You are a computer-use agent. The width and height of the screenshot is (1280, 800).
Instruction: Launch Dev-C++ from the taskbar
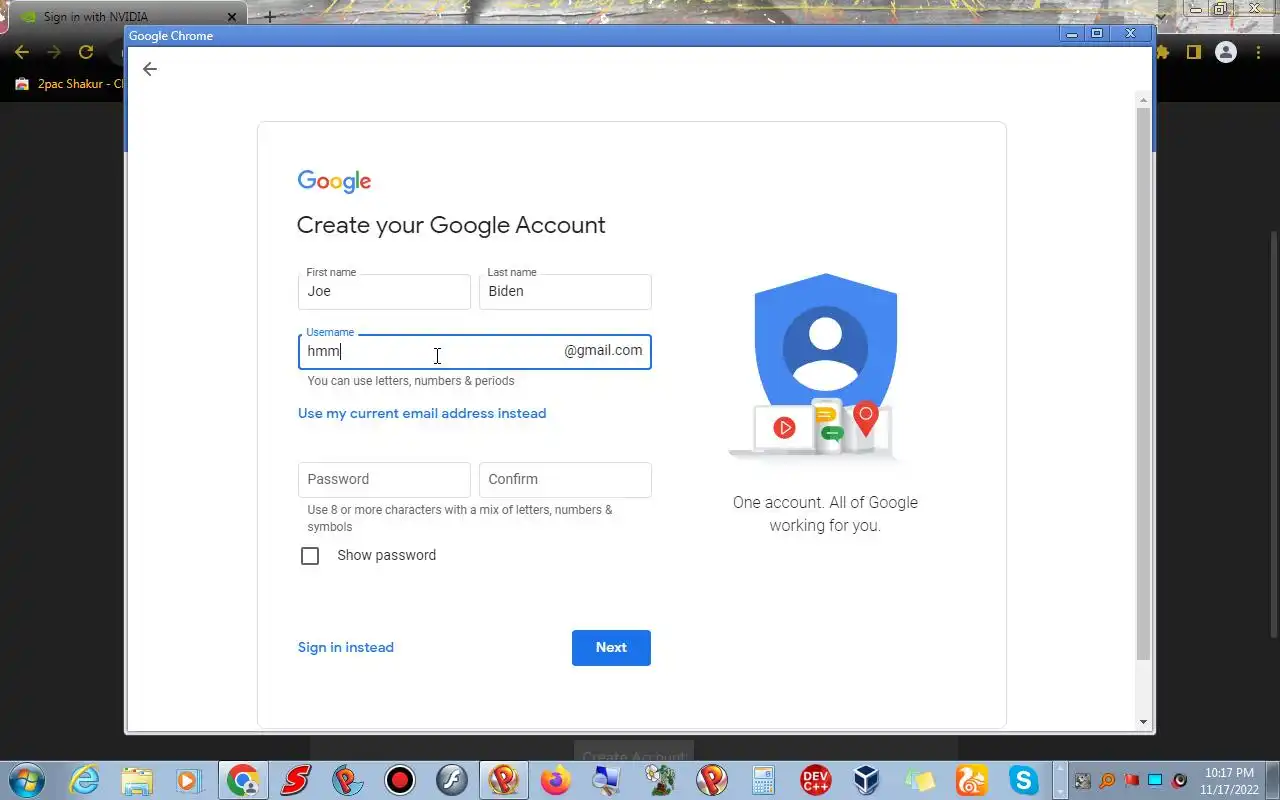816,780
